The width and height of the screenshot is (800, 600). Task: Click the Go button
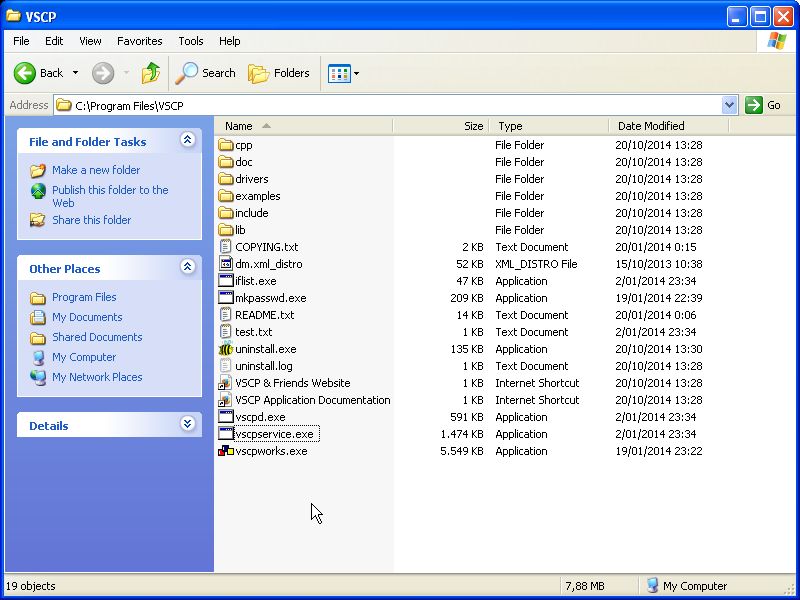(763, 105)
